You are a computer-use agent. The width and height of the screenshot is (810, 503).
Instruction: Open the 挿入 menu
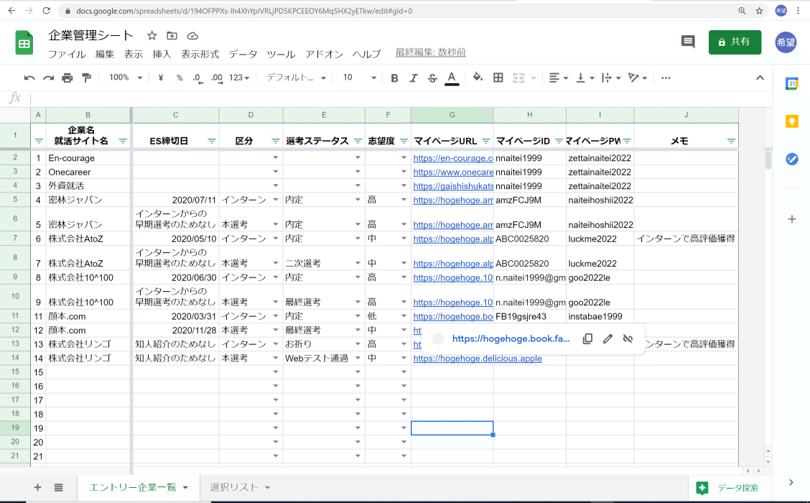tap(162, 54)
